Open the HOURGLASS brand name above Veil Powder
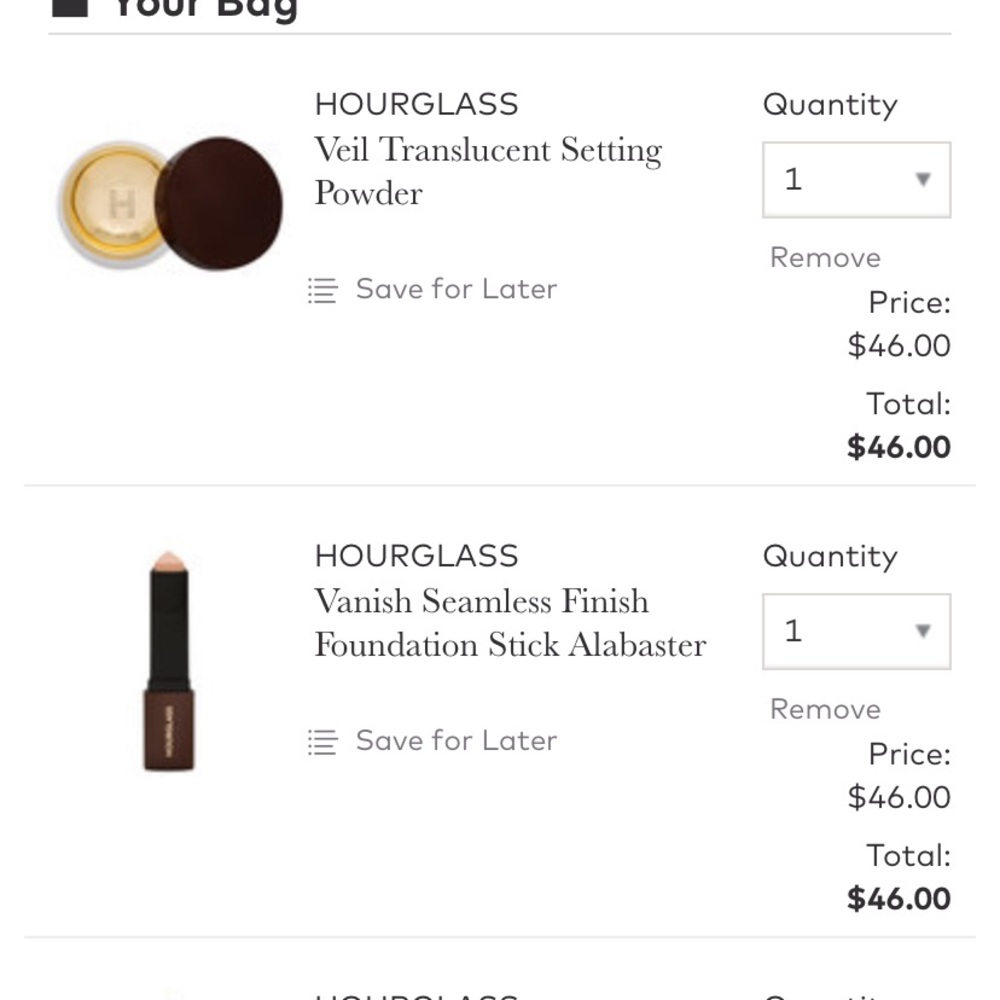Screen dimensions: 1000x1000 (416, 103)
